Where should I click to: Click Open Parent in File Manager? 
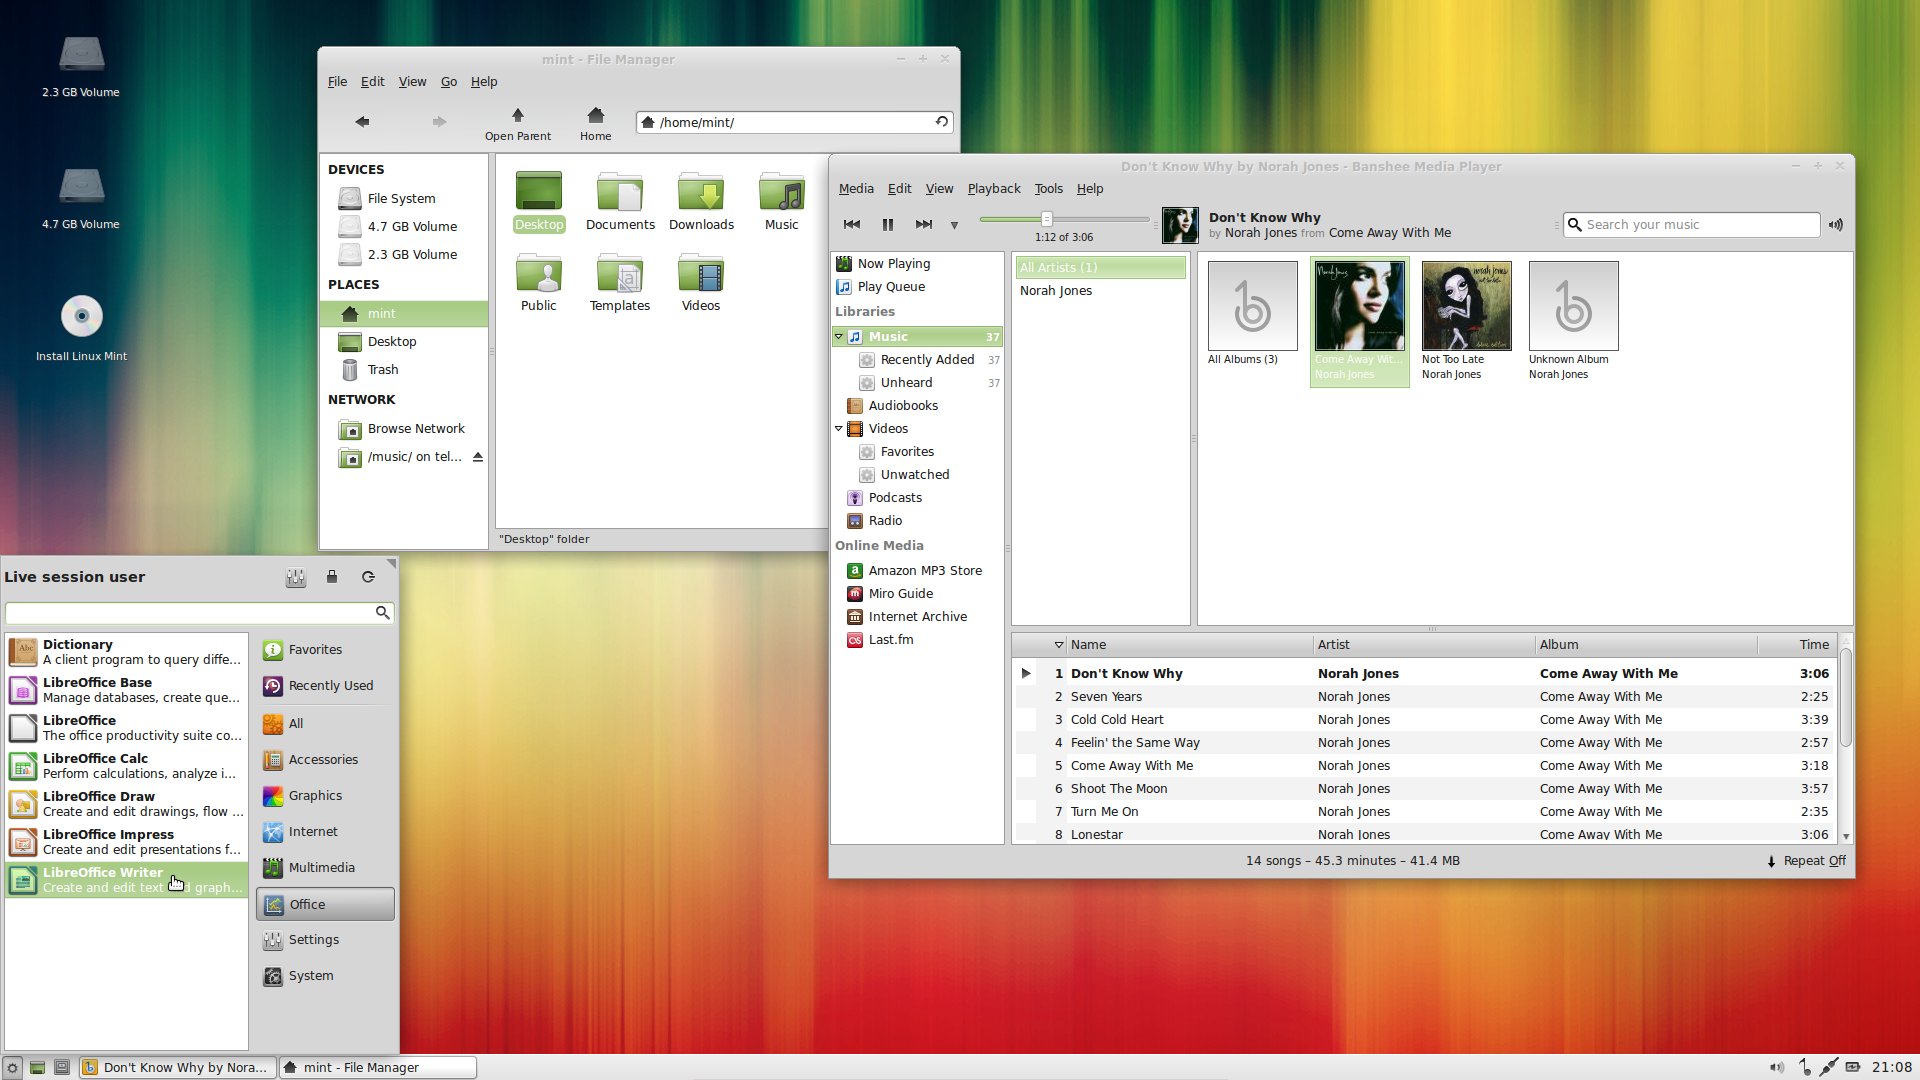(x=517, y=125)
